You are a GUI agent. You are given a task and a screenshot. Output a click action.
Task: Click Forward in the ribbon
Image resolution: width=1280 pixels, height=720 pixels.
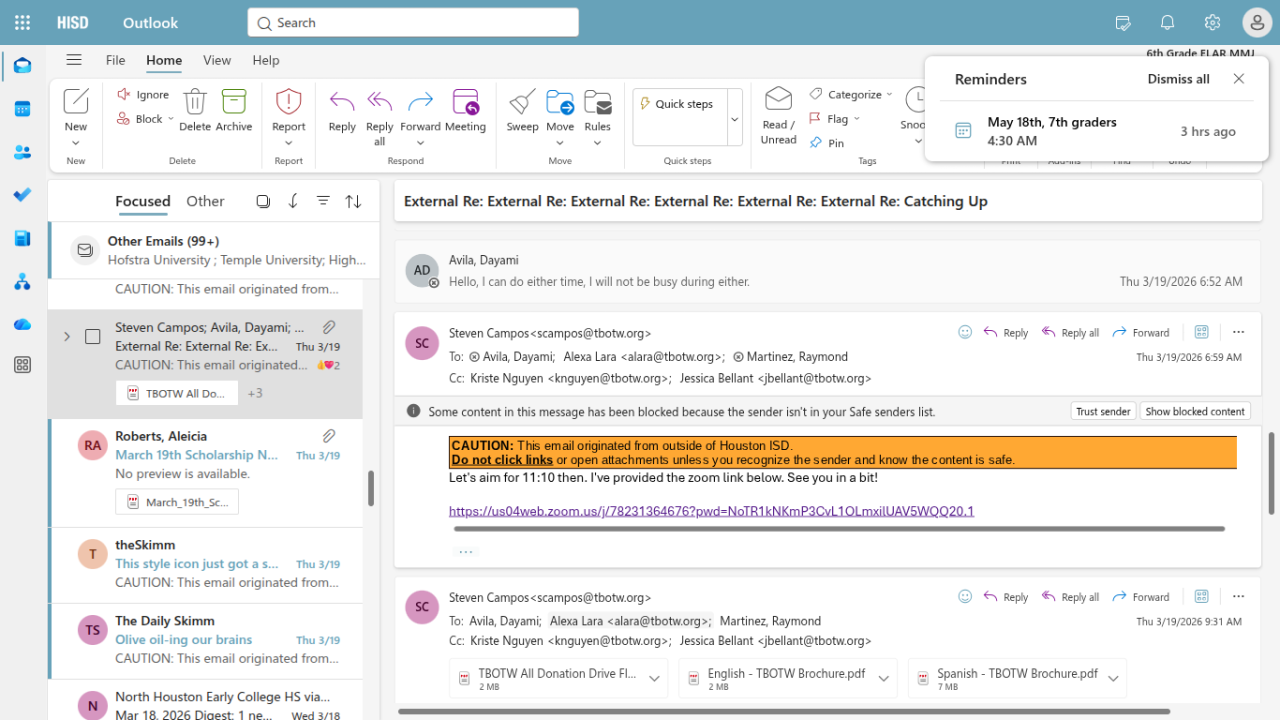[420, 109]
